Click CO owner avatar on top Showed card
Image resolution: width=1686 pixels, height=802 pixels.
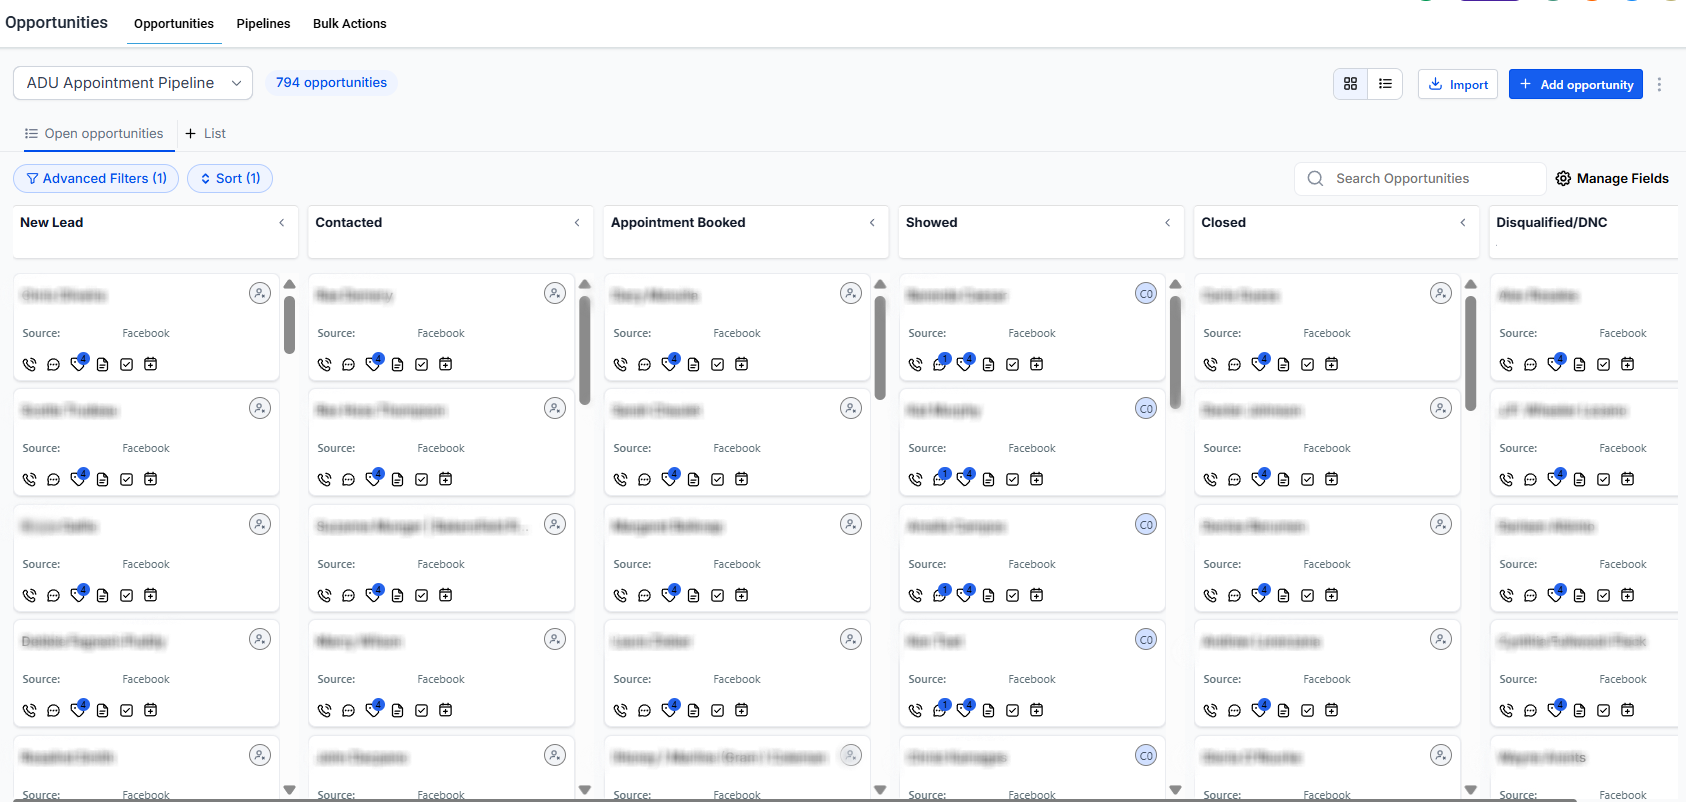(1146, 293)
